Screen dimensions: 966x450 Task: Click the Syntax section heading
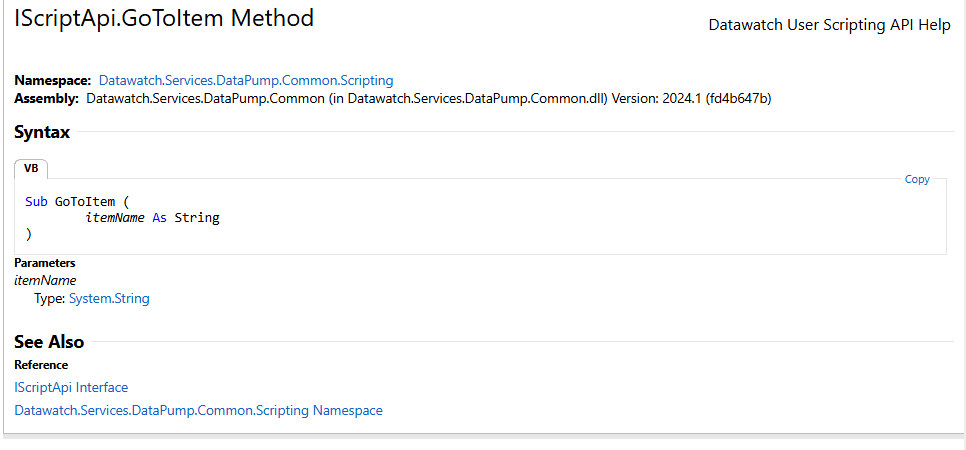point(42,132)
